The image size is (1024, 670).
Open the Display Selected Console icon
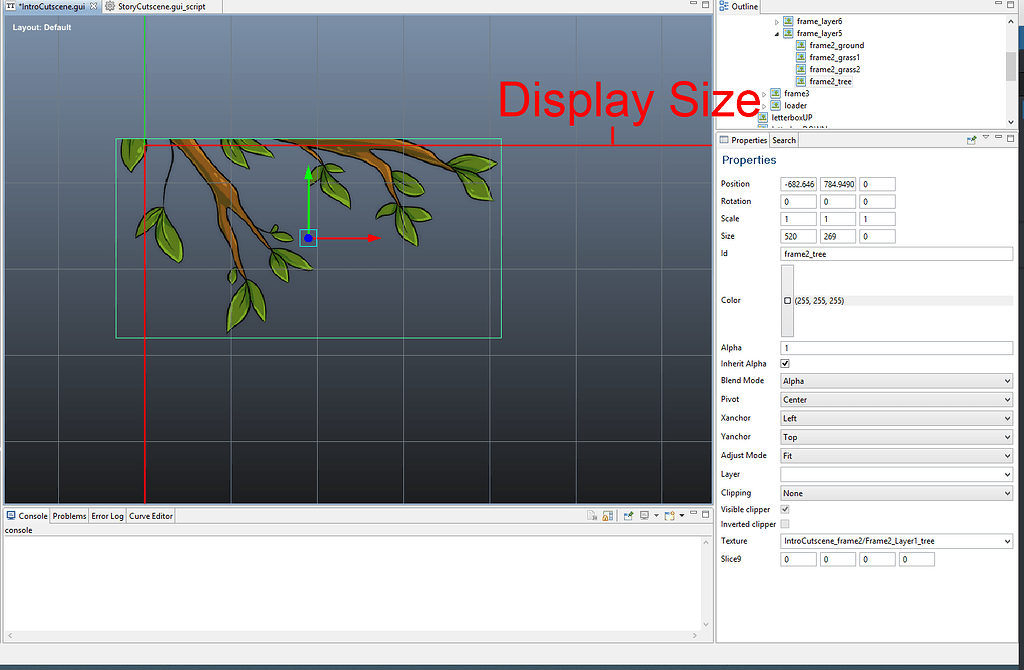[644, 514]
